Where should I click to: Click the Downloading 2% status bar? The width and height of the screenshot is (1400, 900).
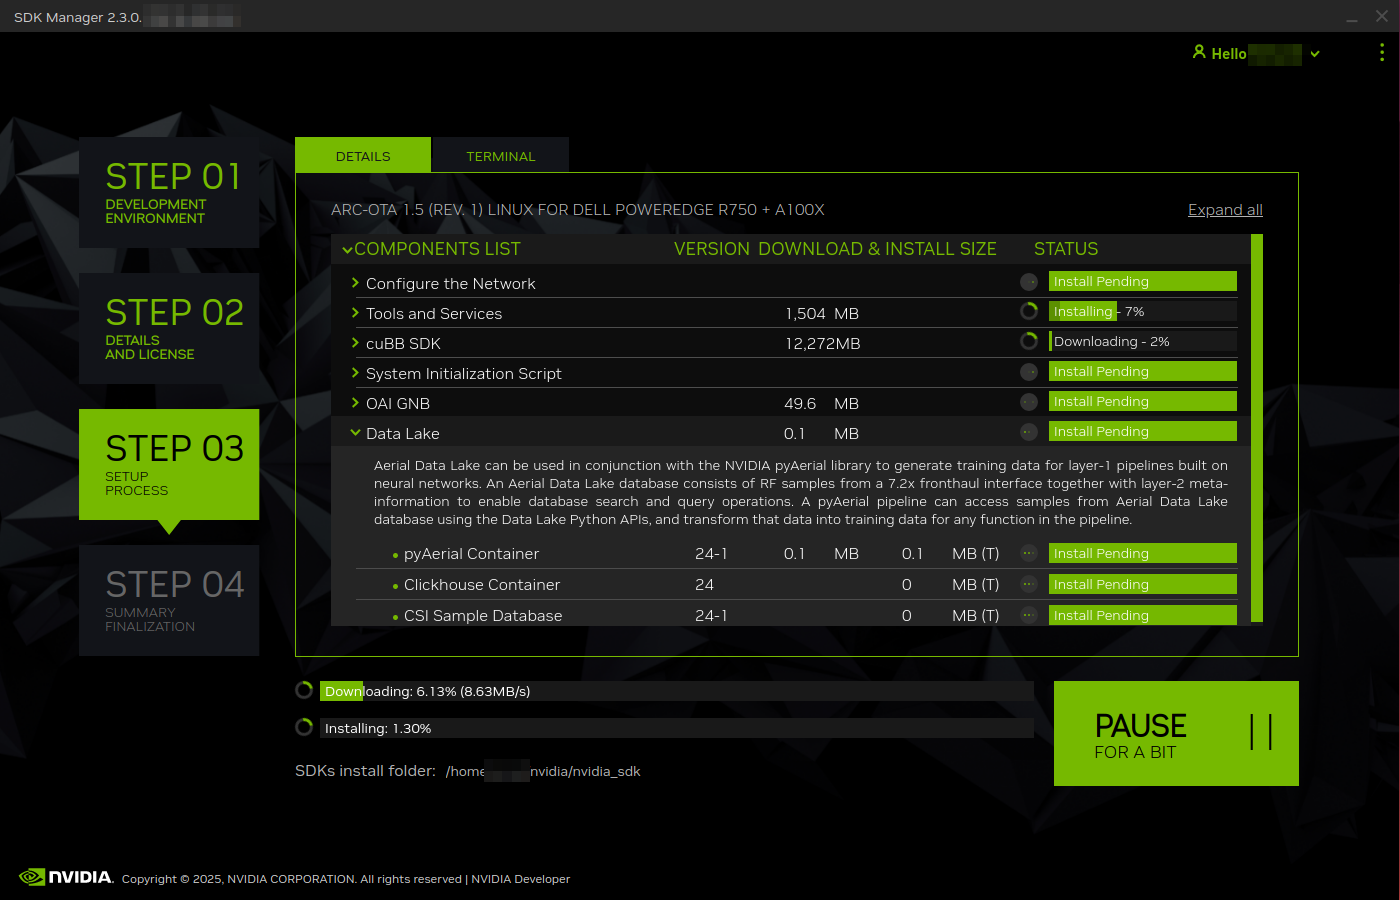(x=1143, y=341)
